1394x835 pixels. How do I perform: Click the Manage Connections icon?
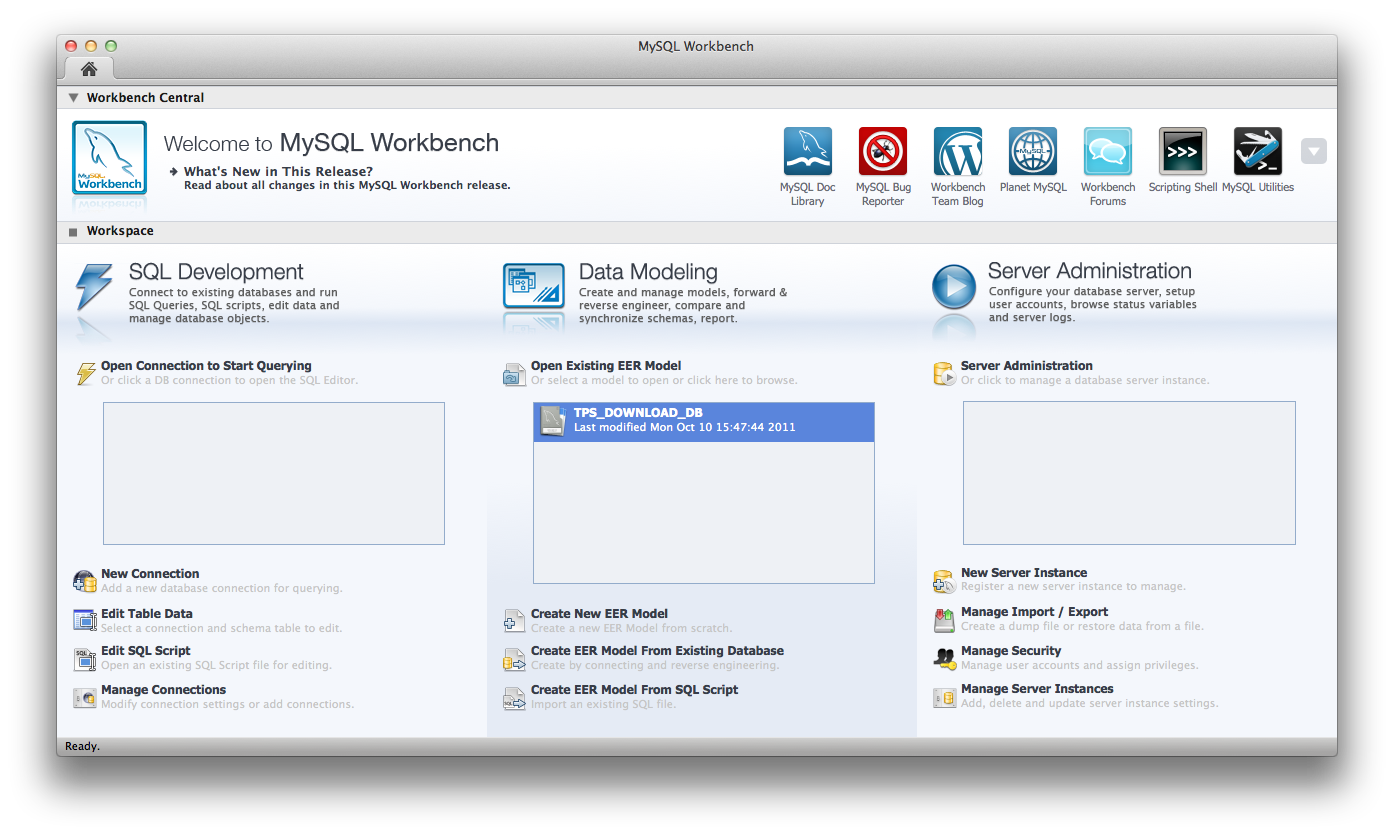(85, 698)
